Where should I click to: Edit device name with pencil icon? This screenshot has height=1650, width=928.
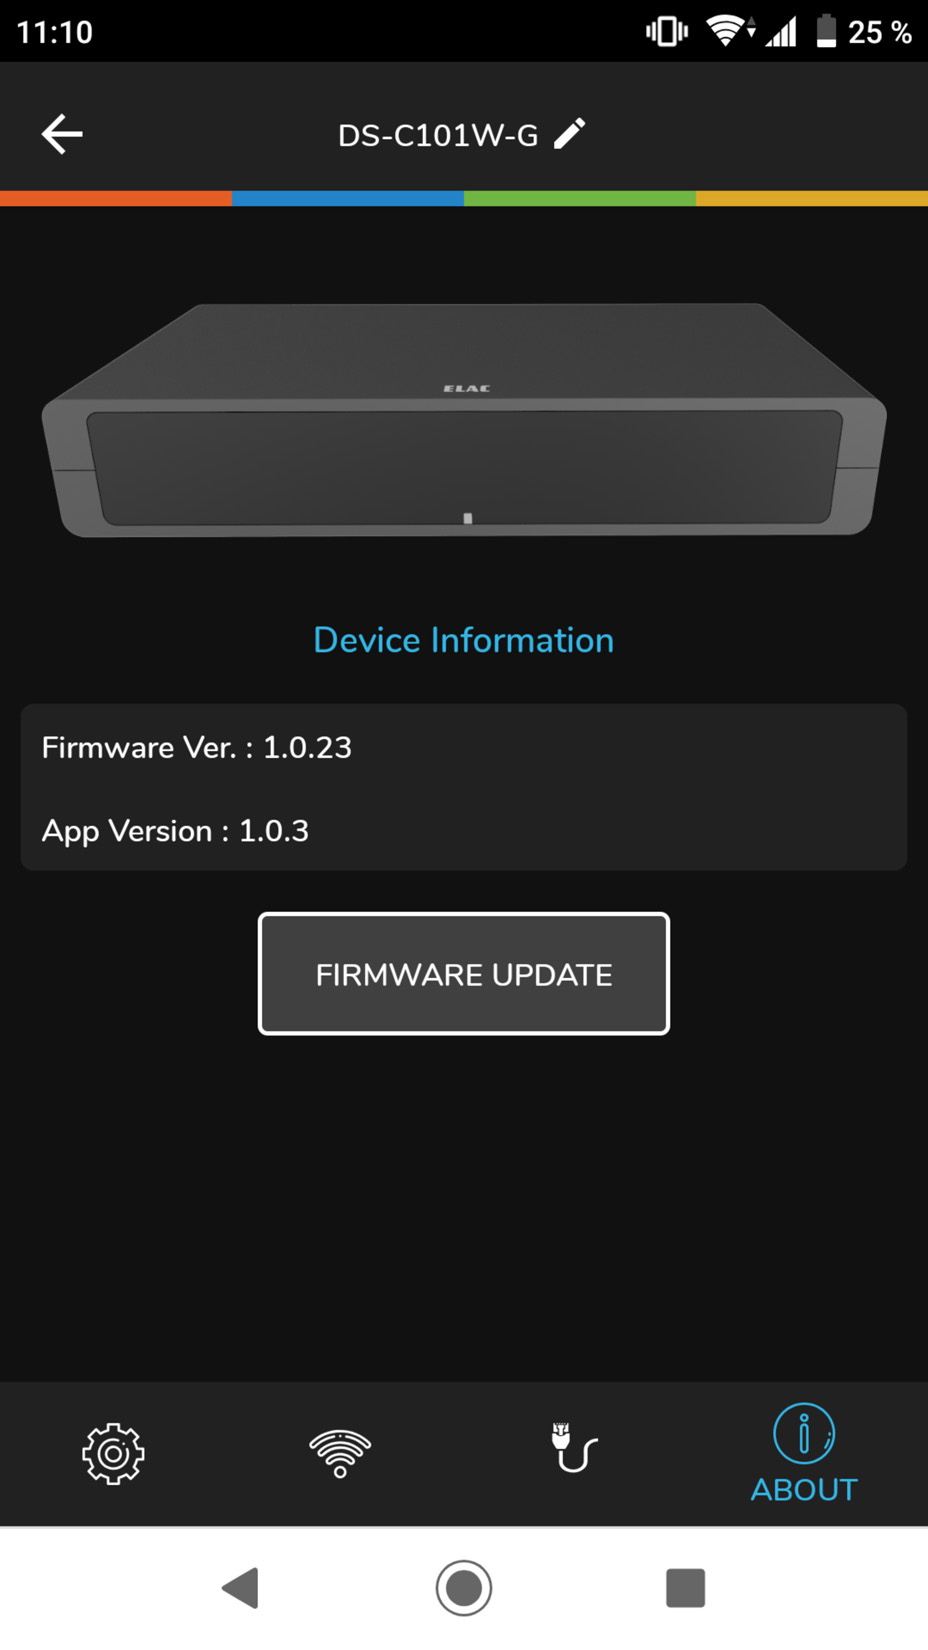coord(570,133)
